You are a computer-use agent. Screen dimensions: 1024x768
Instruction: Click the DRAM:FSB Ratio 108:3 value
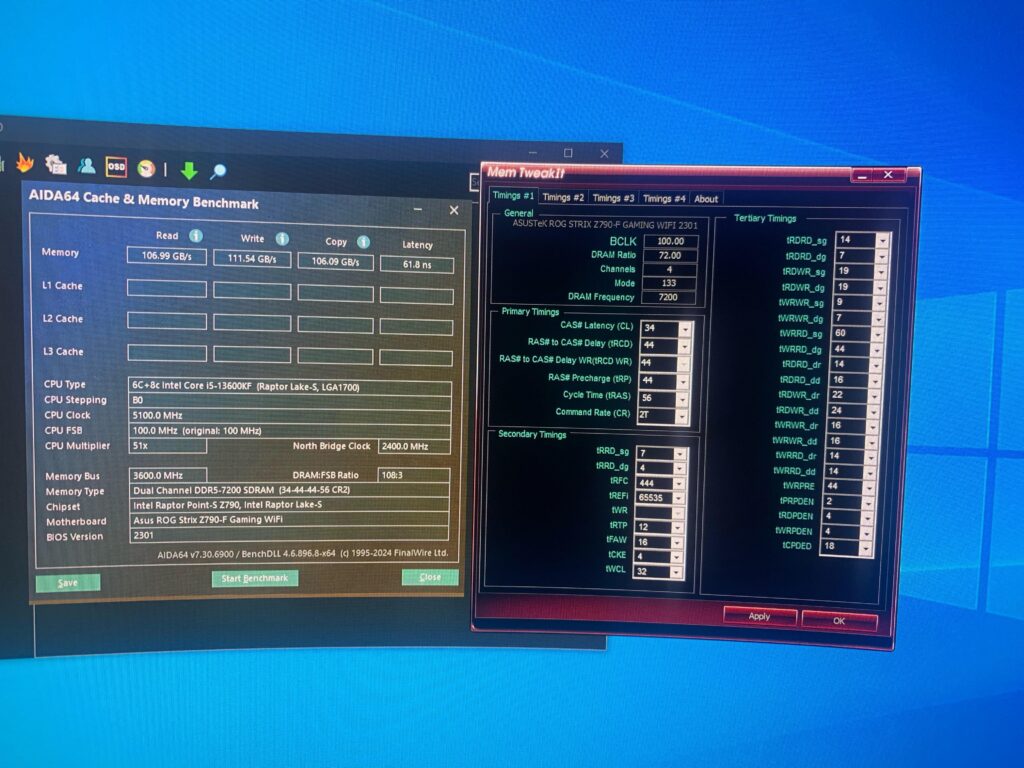(x=413, y=475)
